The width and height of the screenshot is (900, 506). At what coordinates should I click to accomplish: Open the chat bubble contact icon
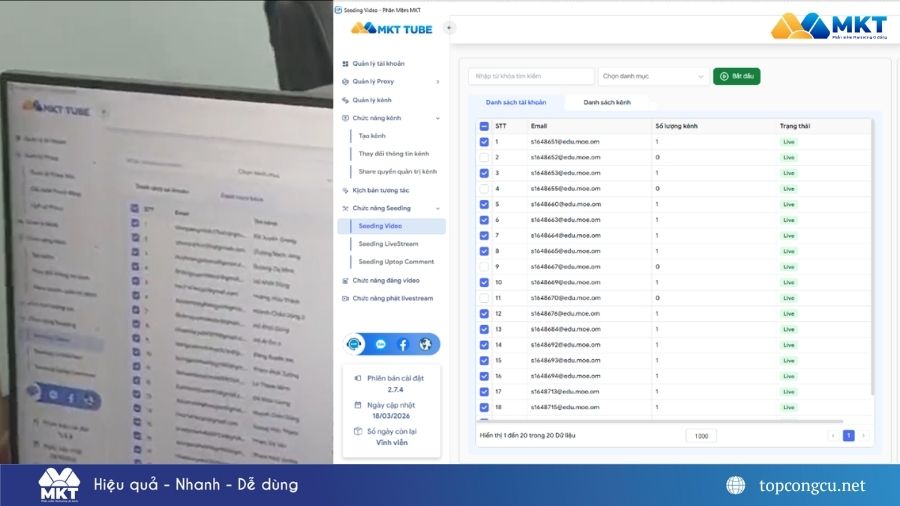tap(380, 344)
